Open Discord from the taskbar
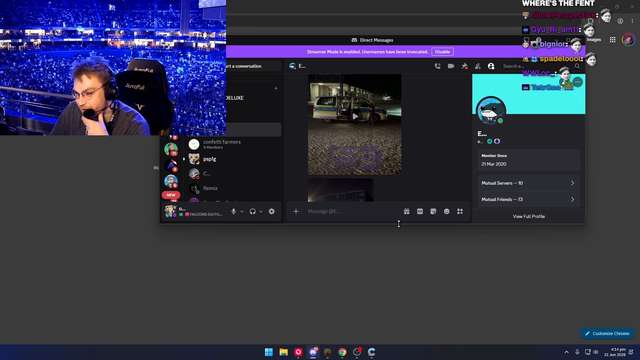640x360 pixels. click(313, 352)
